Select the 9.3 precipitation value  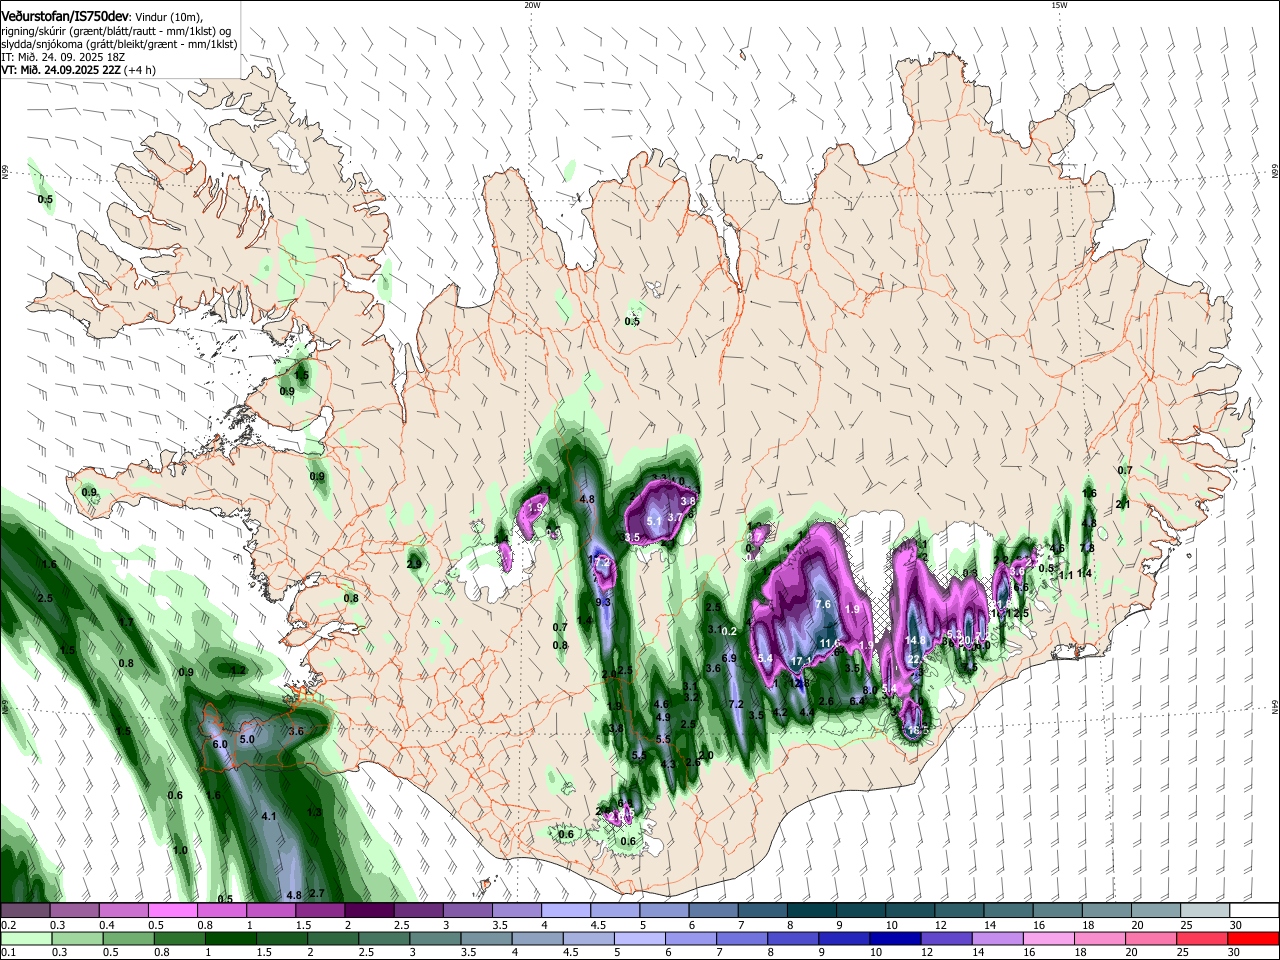603,602
